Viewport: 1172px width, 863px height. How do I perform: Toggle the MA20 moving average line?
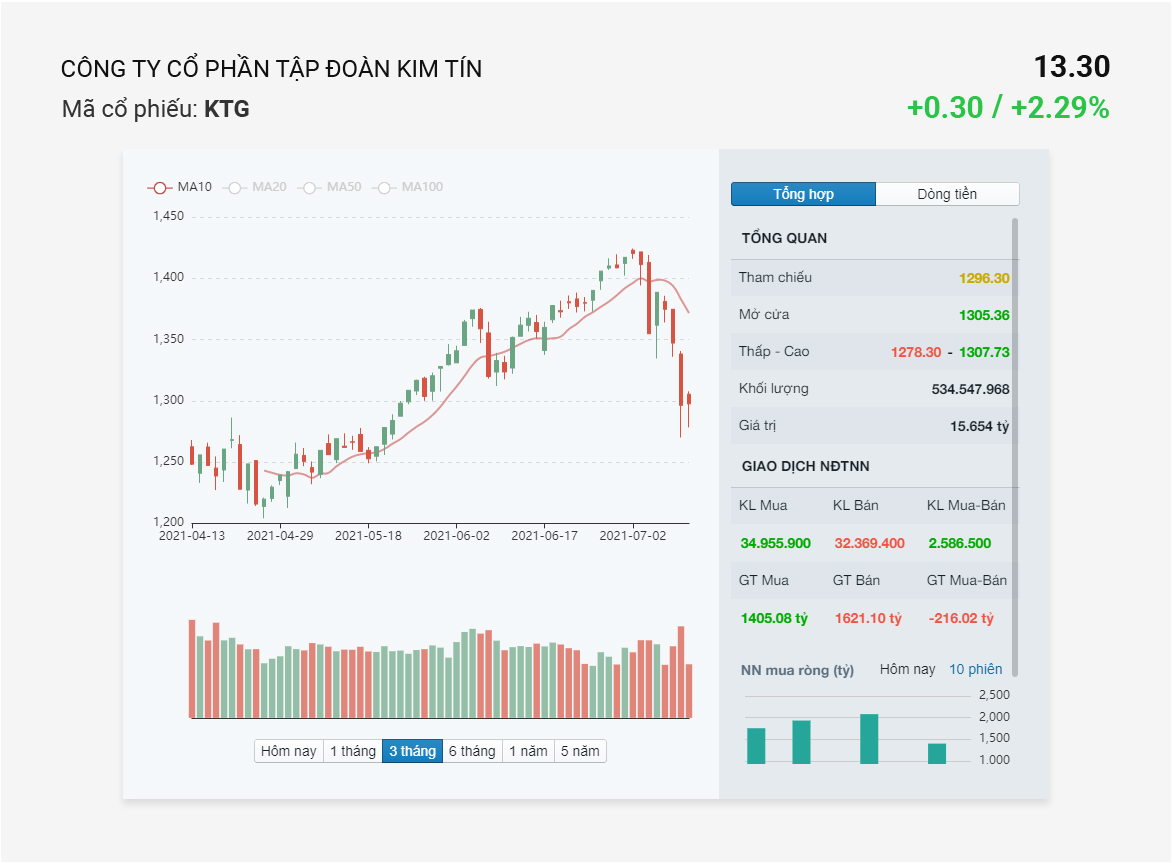point(255,187)
